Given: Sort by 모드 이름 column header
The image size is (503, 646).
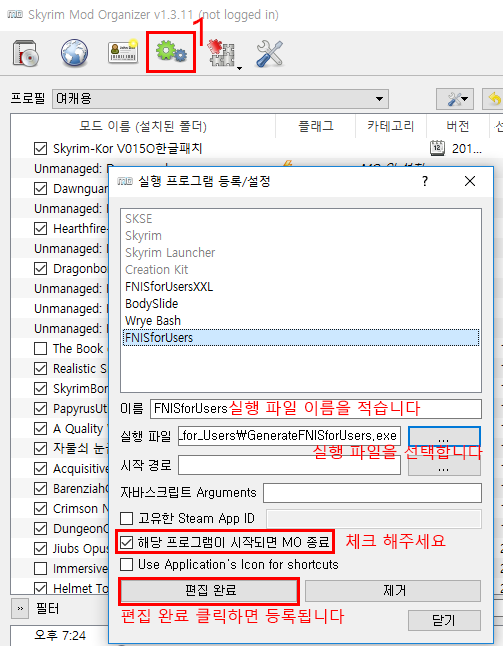Looking at the screenshot, I should [x=143, y=126].
